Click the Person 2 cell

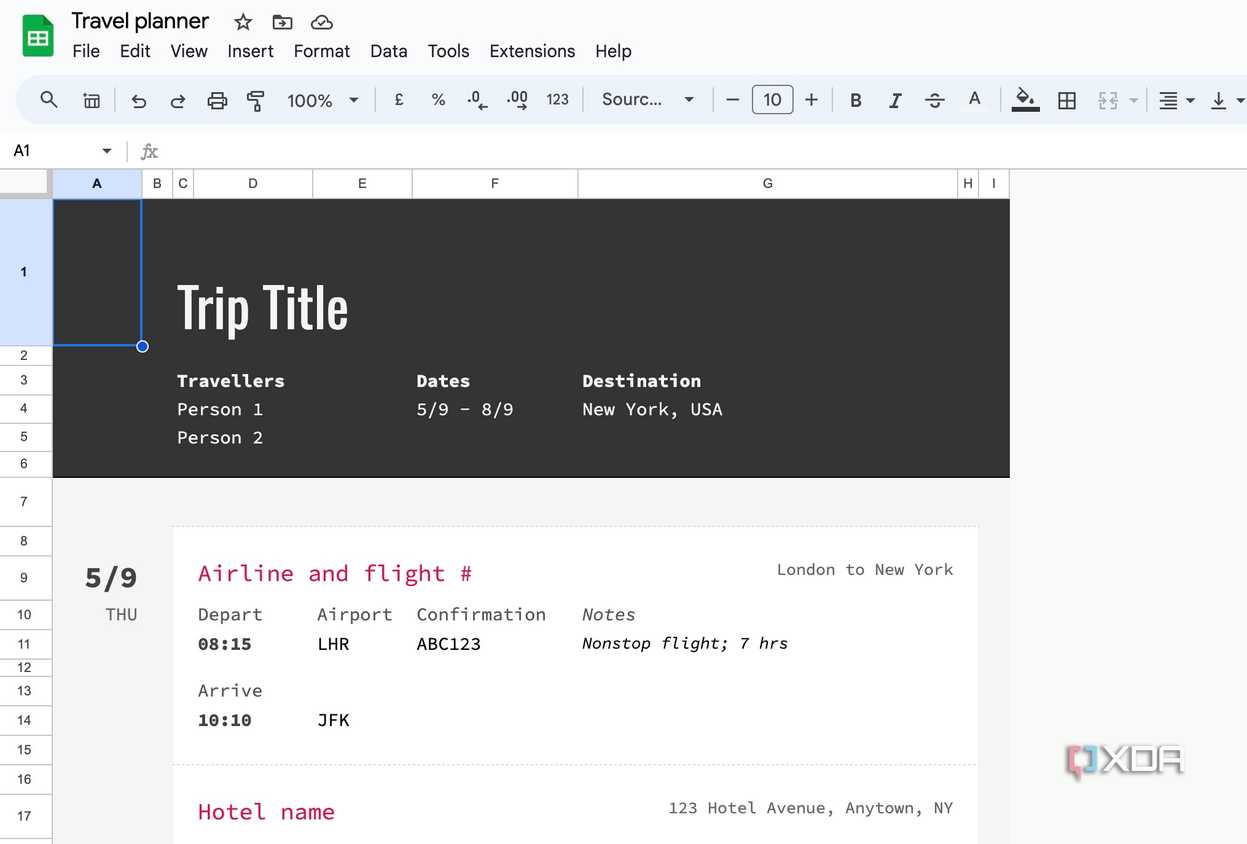(x=220, y=437)
